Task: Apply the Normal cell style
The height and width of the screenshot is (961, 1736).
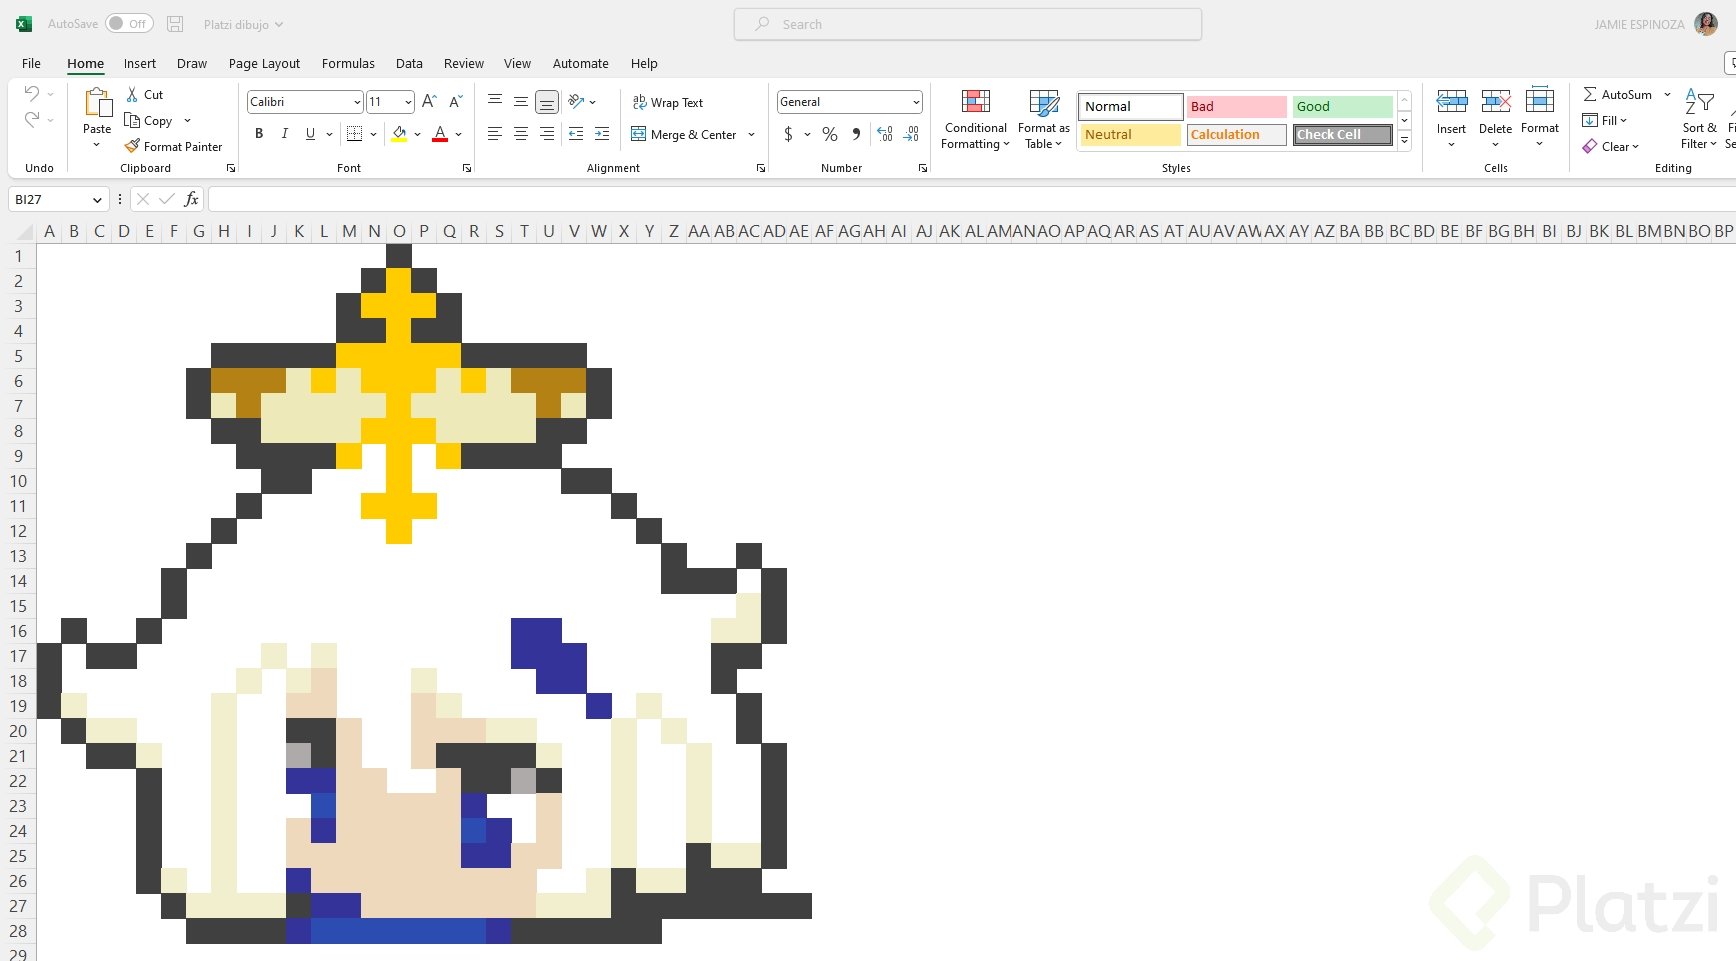Action: 1130,106
